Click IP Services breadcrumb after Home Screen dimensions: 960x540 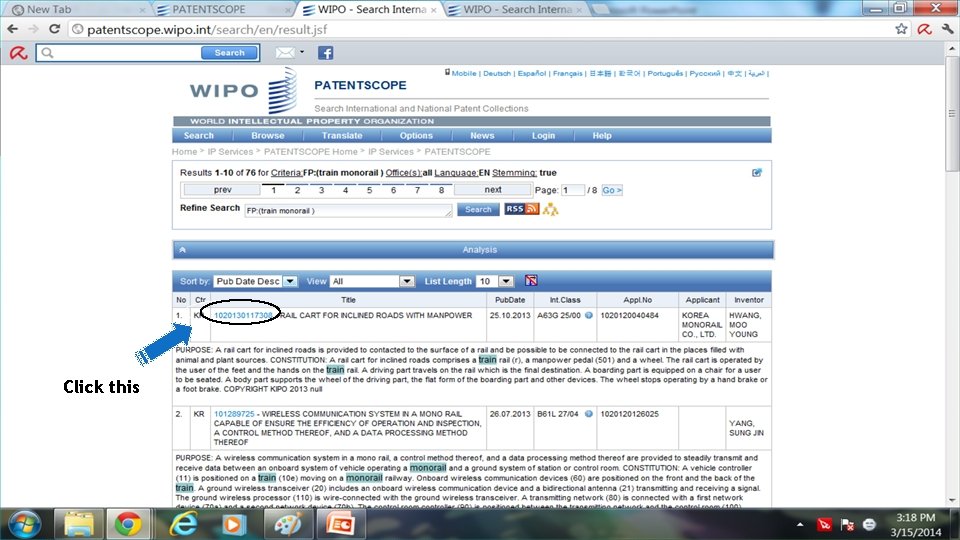click(x=230, y=152)
